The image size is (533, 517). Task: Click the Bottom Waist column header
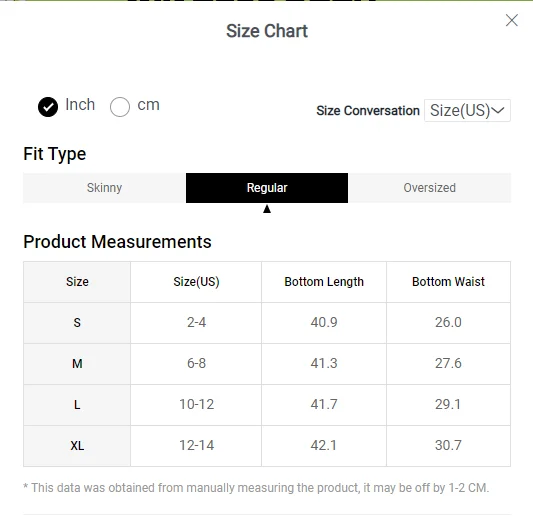tap(448, 282)
